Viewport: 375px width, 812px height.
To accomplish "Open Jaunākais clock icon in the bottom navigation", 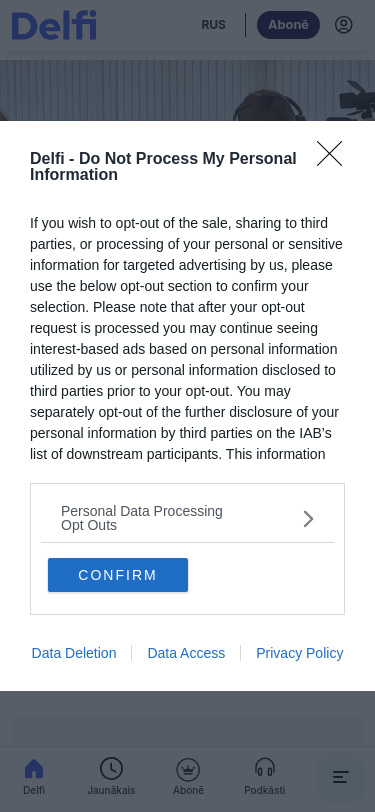I will pos(111,769).
